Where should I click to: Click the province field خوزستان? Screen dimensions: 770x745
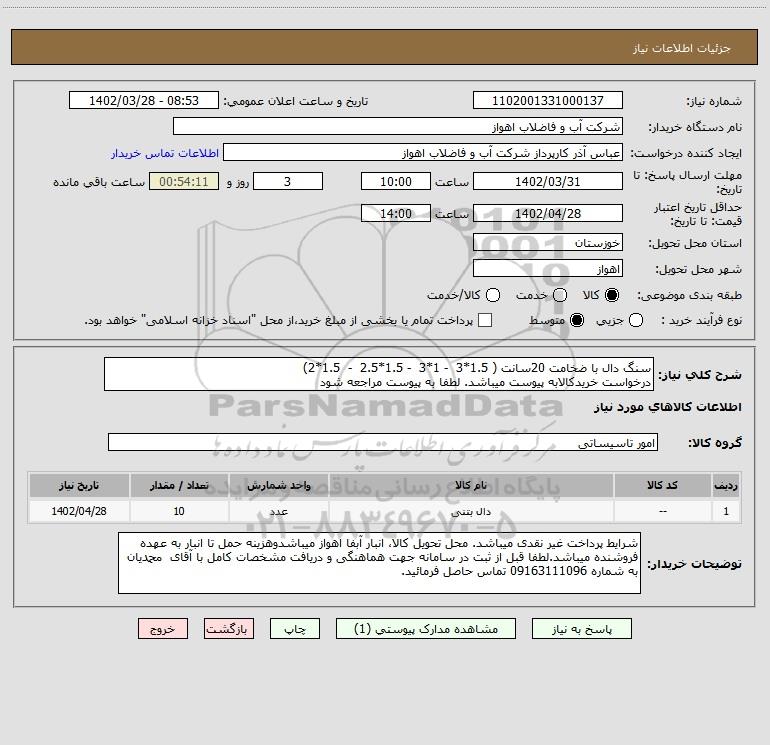click(548, 243)
